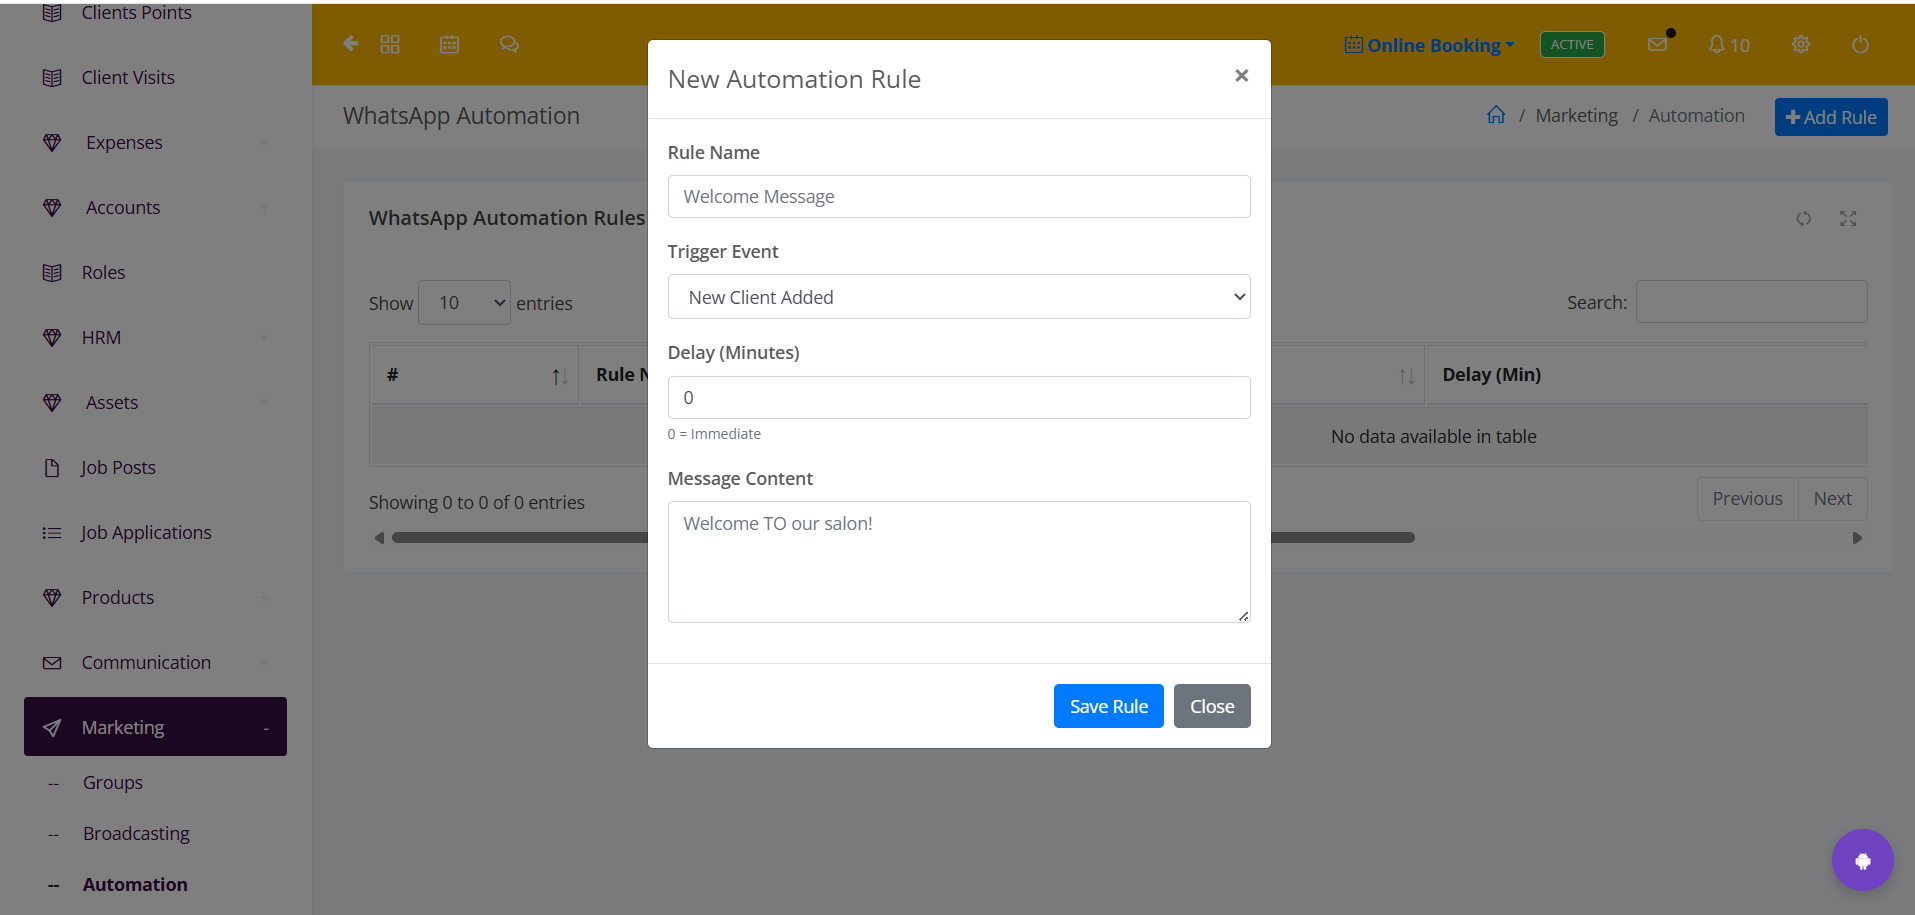Open Job Applications in the sidebar

pyautogui.click(x=146, y=532)
